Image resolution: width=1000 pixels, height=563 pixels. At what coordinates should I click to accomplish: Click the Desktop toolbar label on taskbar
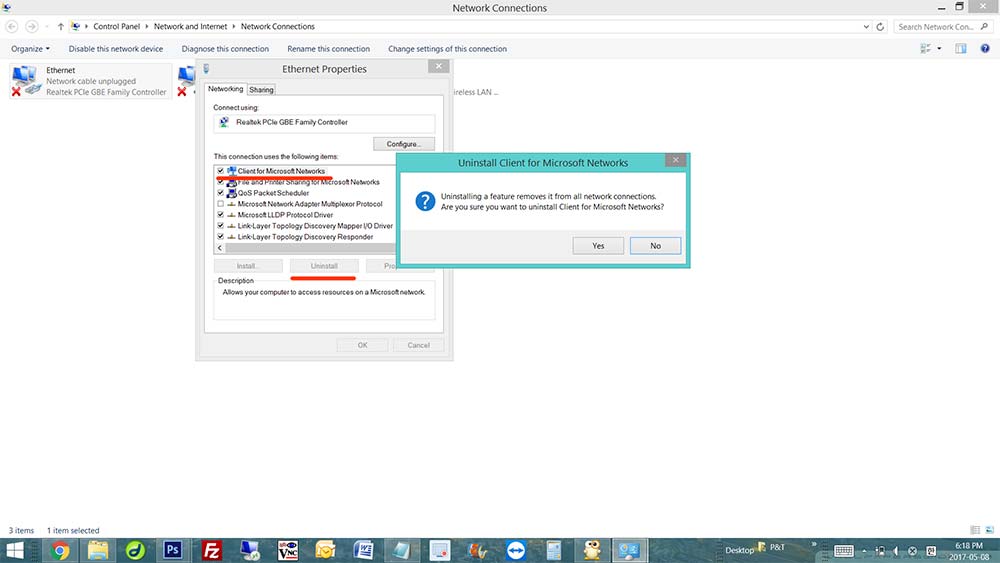click(x=739, y=550)
